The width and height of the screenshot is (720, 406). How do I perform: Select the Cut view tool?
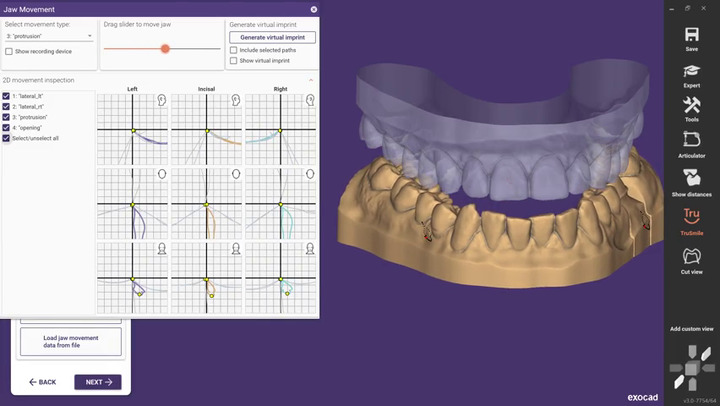[691, 257]
